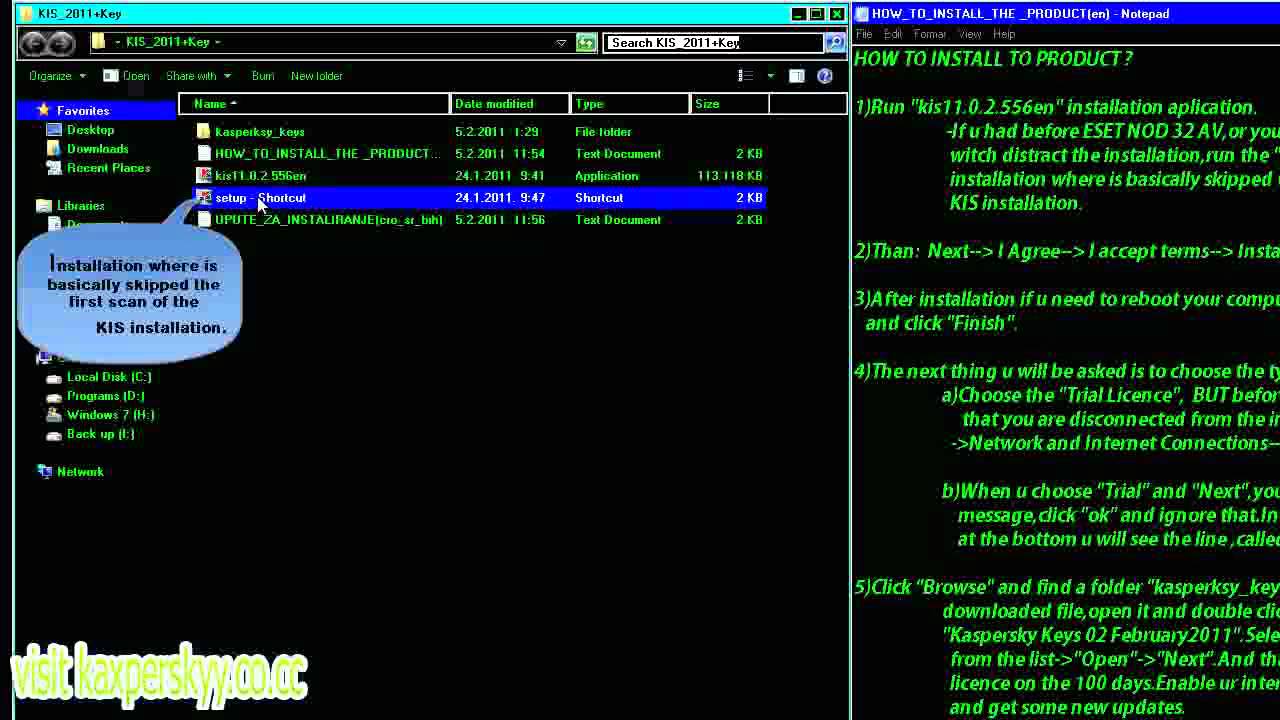Sort files by Size column
Viewport: 1280px width, 720px height.
[730, 104]
